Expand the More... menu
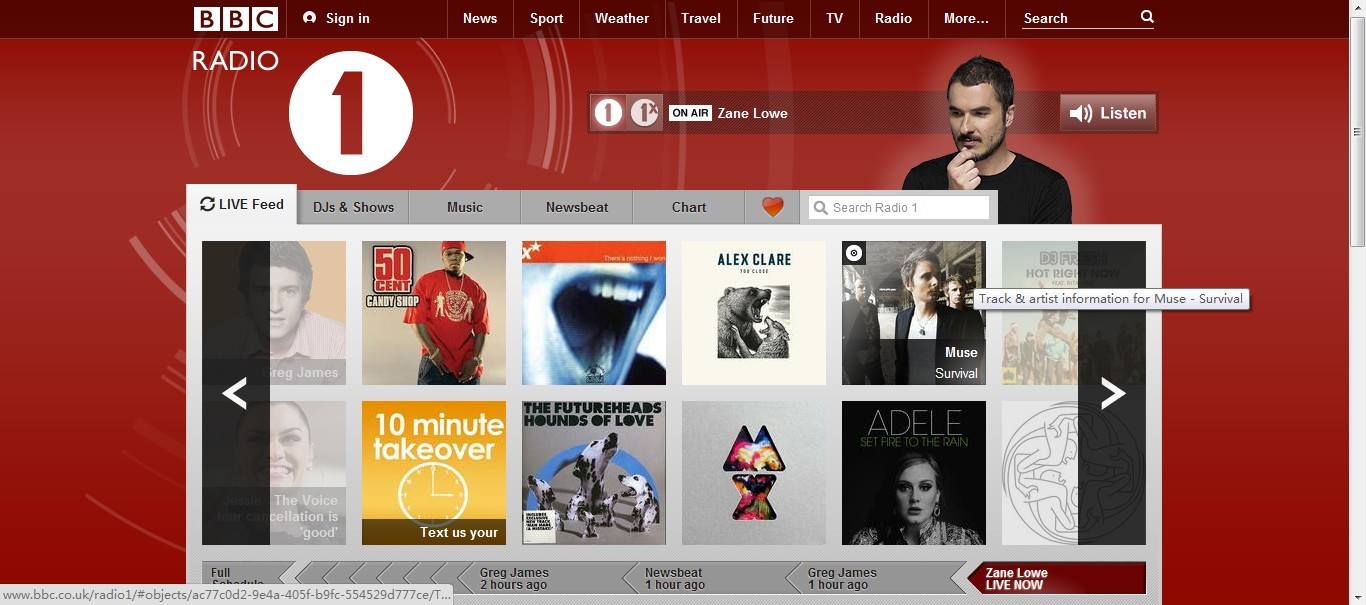1366x605 pixels. pos(966,18)
